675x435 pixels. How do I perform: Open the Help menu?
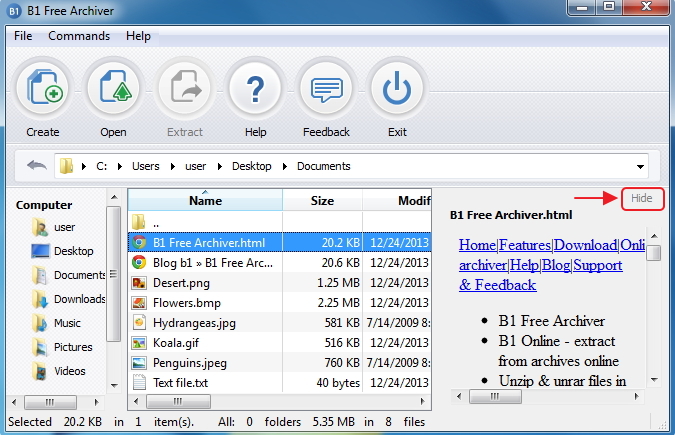138,36
